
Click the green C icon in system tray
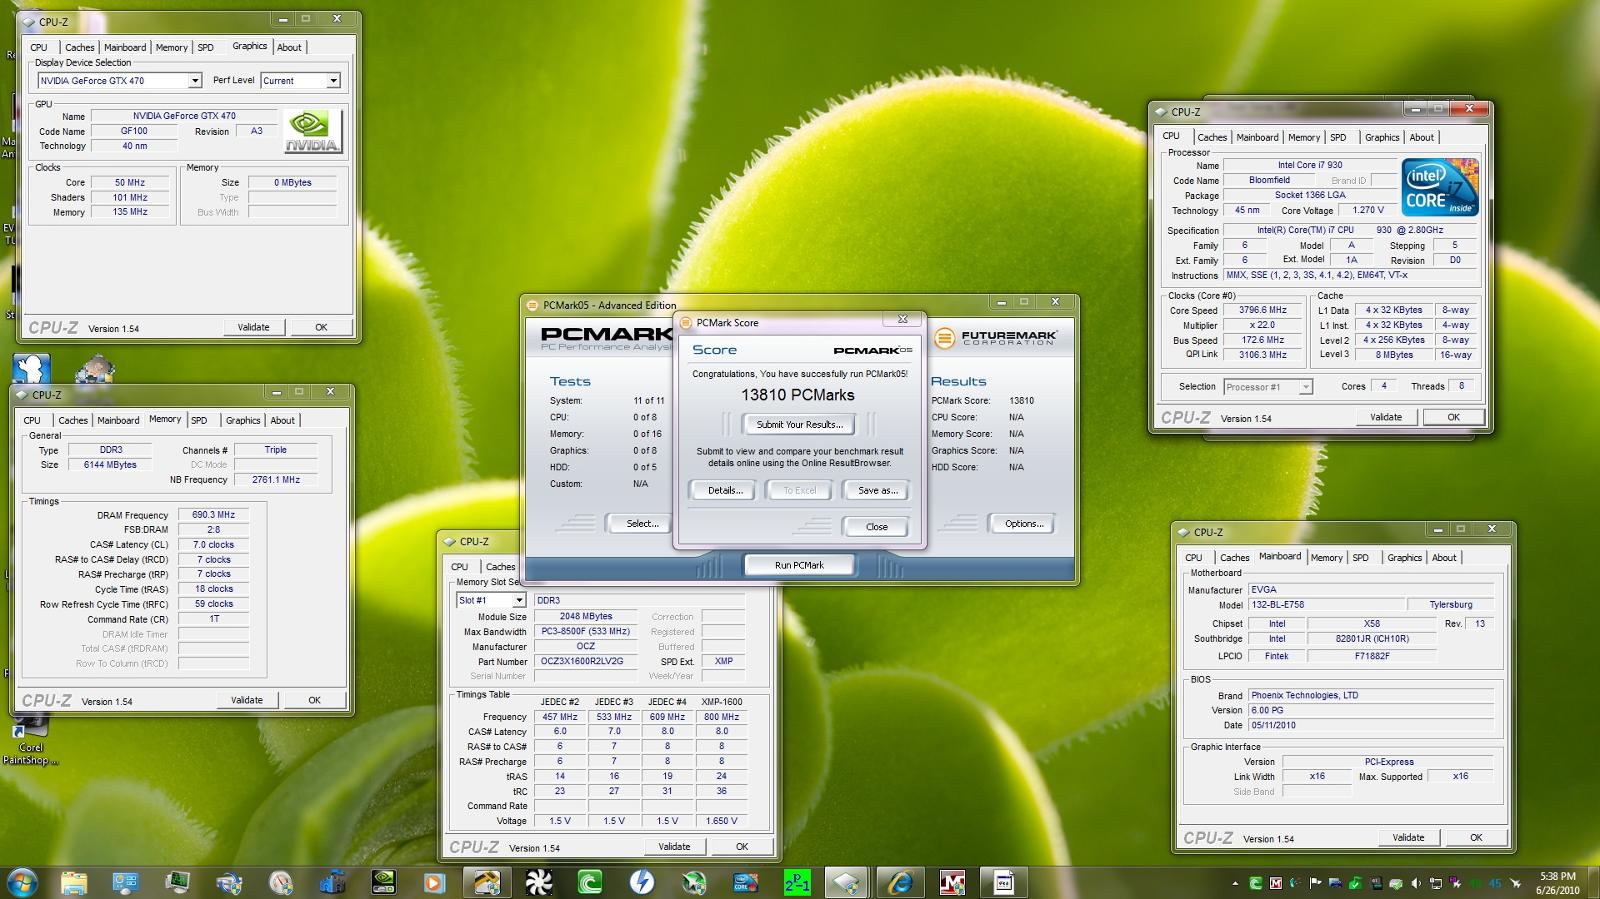click(1255, 883)
